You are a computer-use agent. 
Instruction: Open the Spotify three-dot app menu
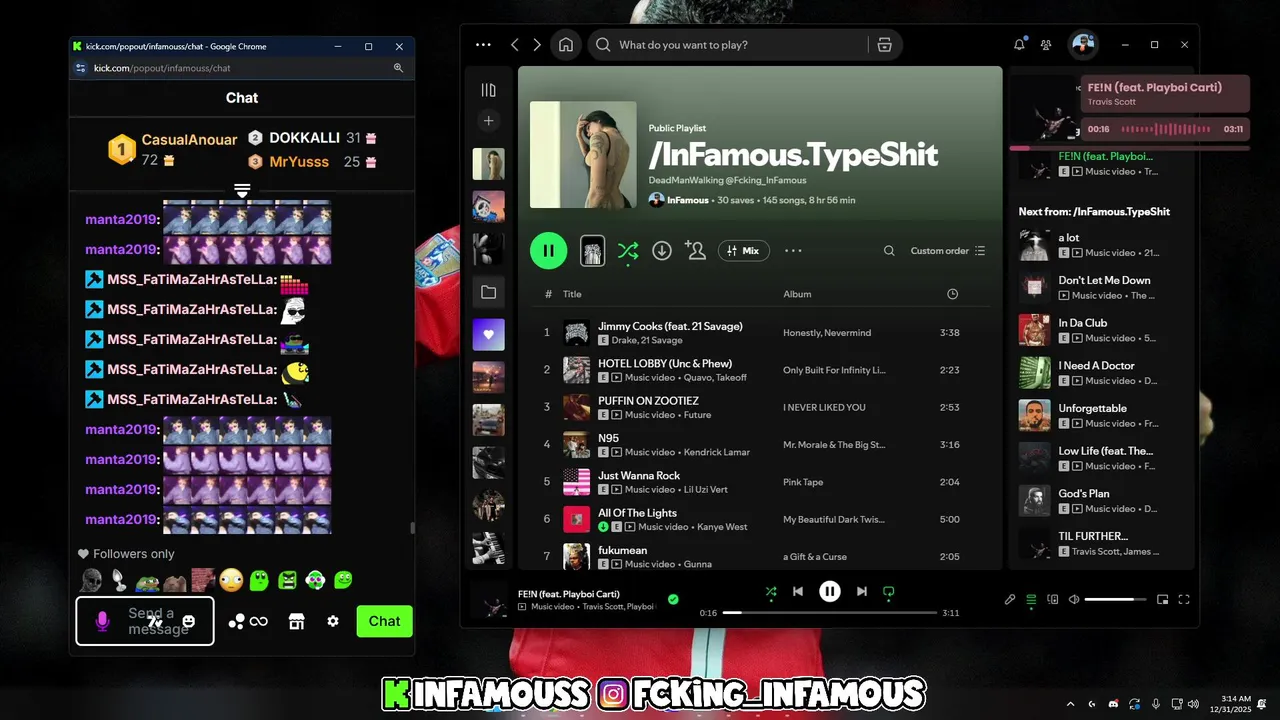tap(484, 45)
